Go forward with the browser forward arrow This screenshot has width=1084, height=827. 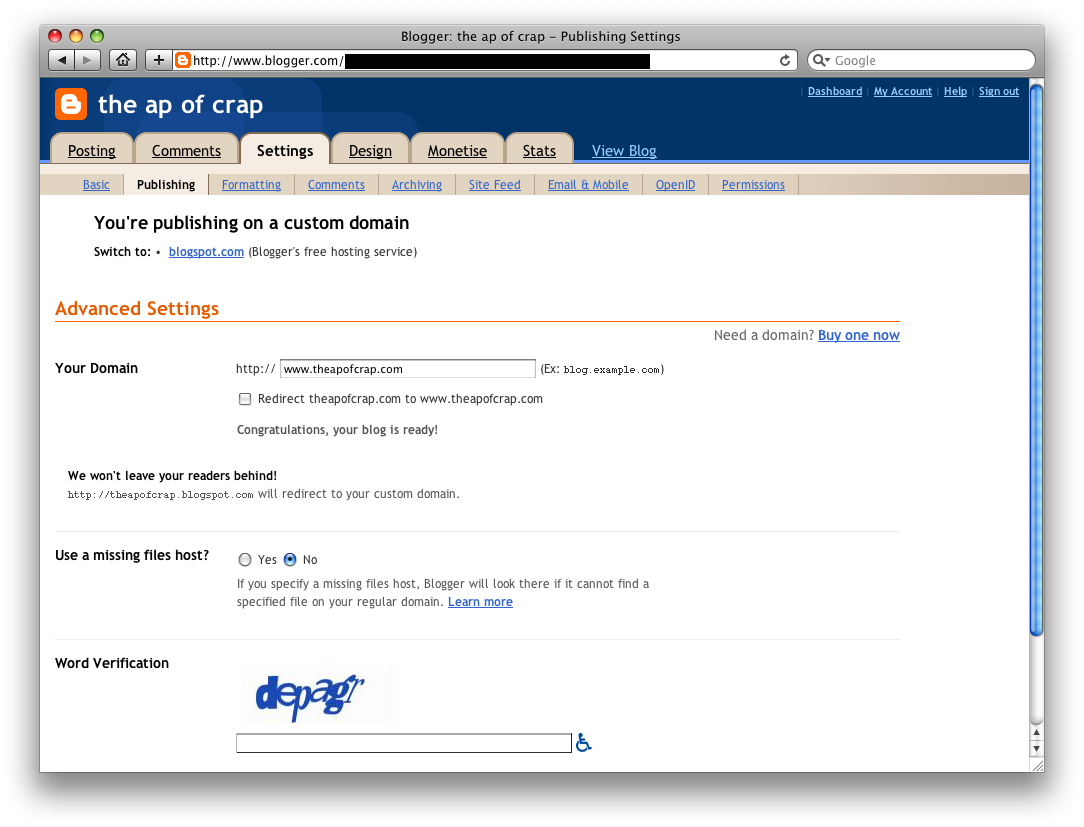pyautogui.click(x=87, y=60)
